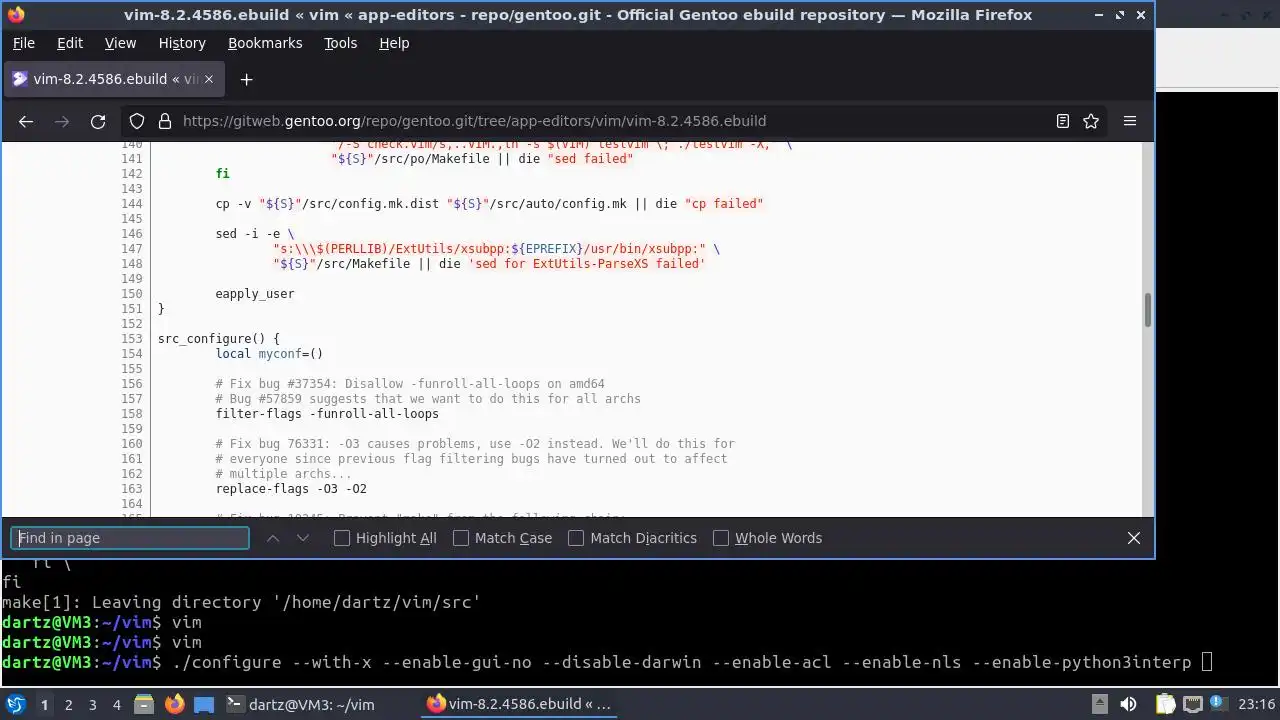Viewport: 1280px width, 720px height.
Task: Close the vim-8.2.4586.ebuild tab
Action: [209, 79]
